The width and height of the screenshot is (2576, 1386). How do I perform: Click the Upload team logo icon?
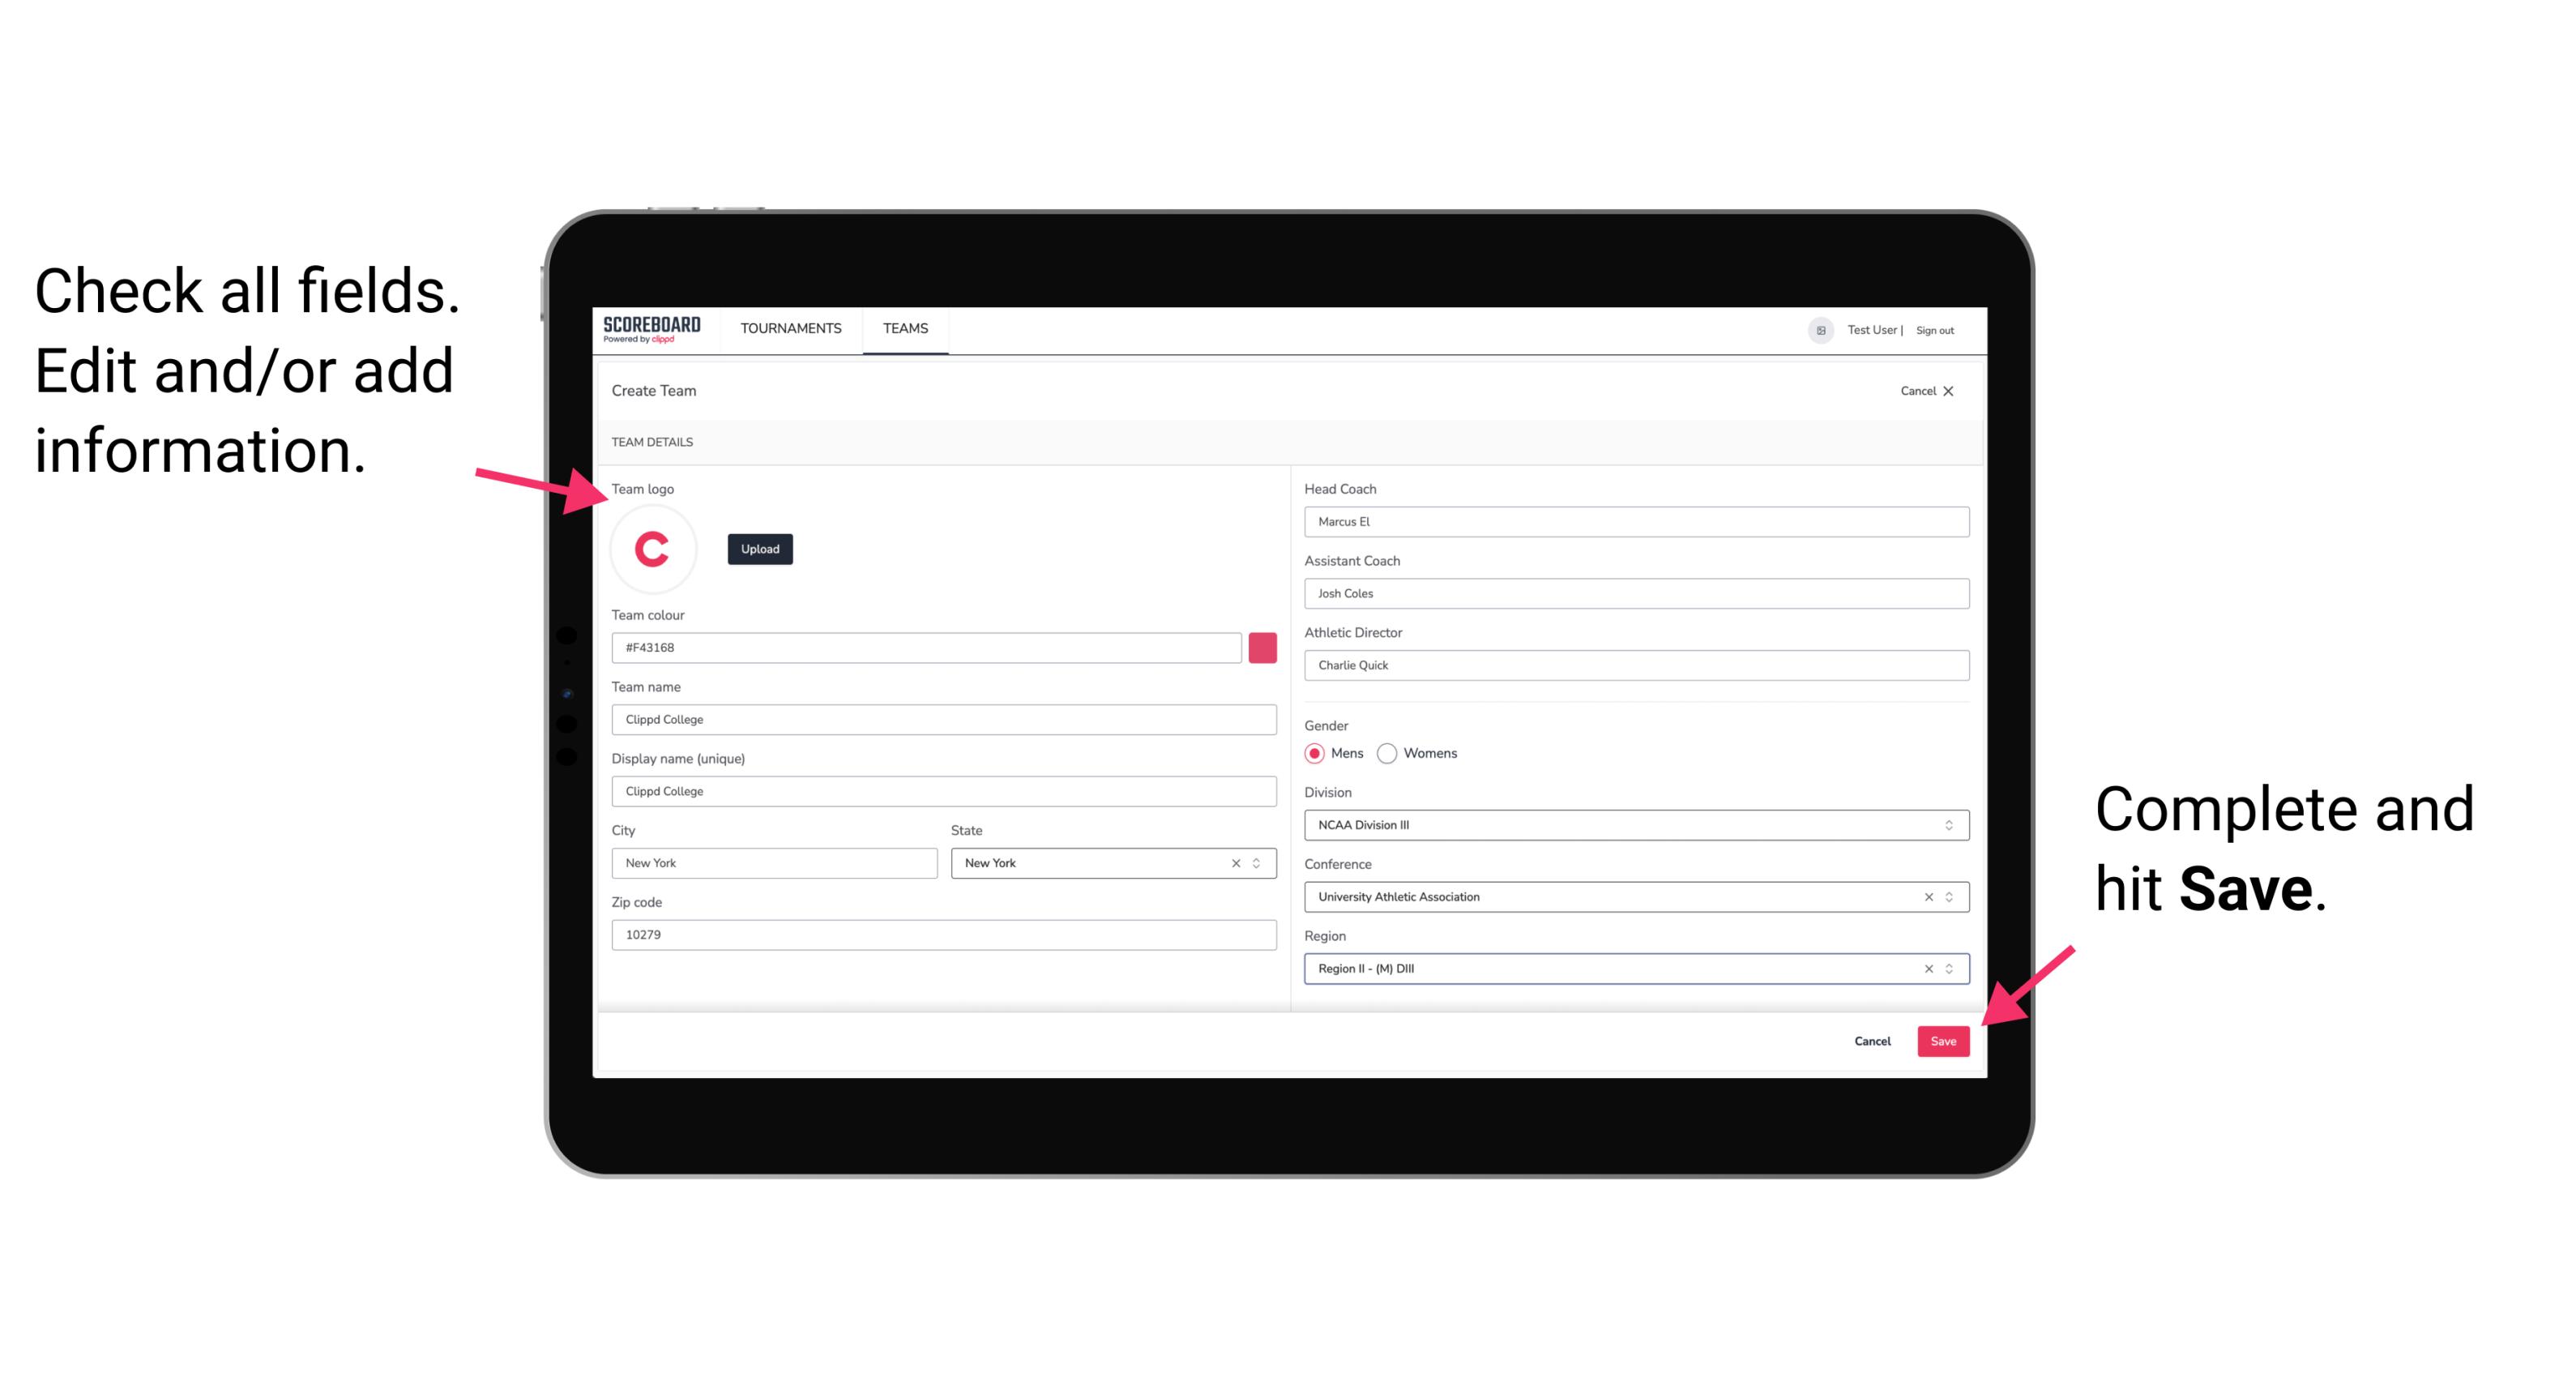[x=758, y=548]
